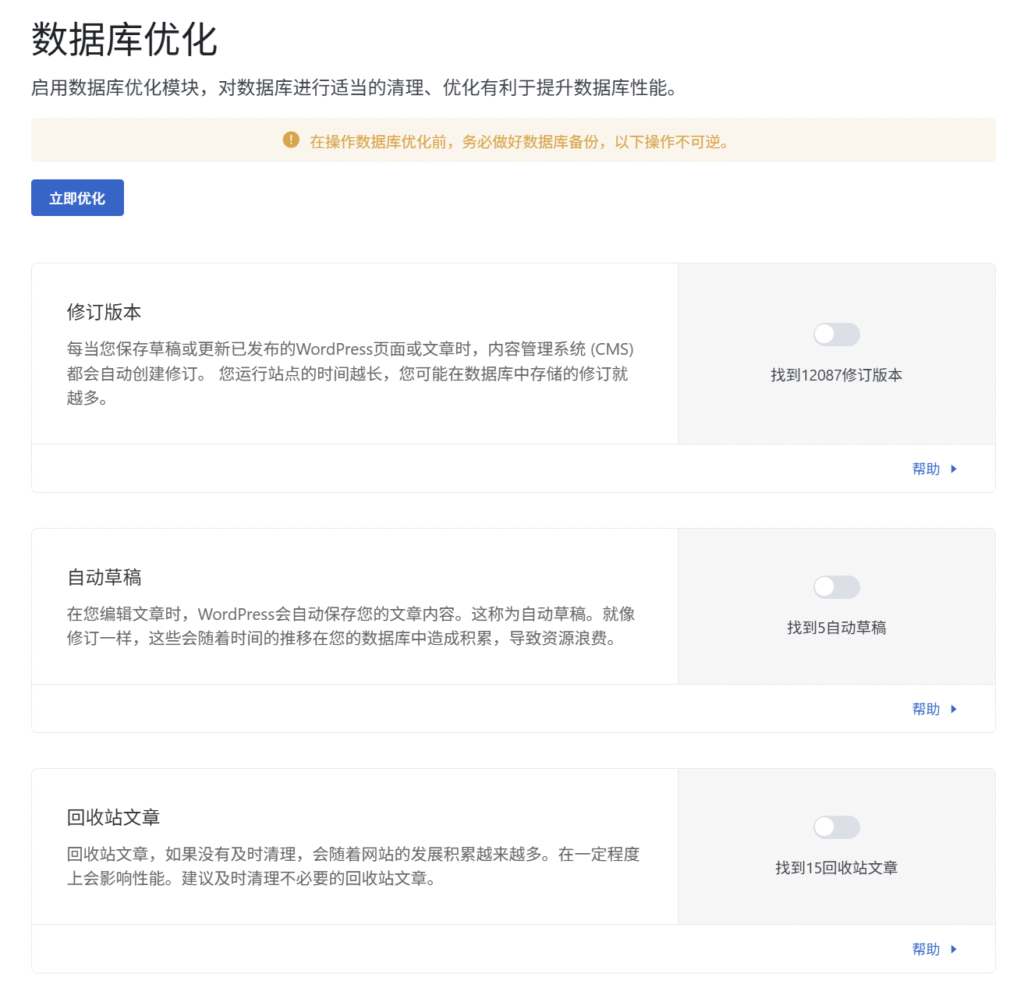The width and height of the screenshot is (1024, 988).
Task: Click the 找到15回收站文章 count label
Action: 836,868
